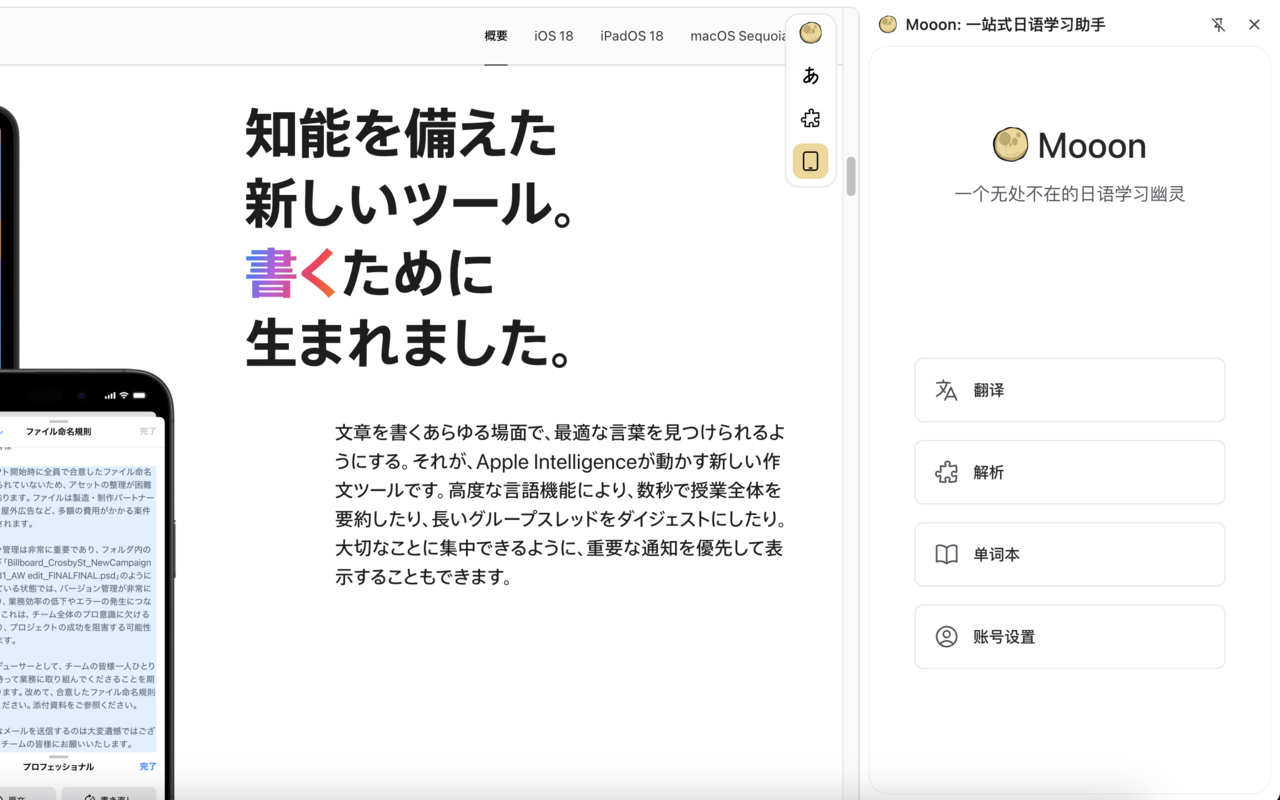Click the user avatar icon beside 账号设置
The height and width of the screenshot is (800, 1280).
(x=946, y=636)
